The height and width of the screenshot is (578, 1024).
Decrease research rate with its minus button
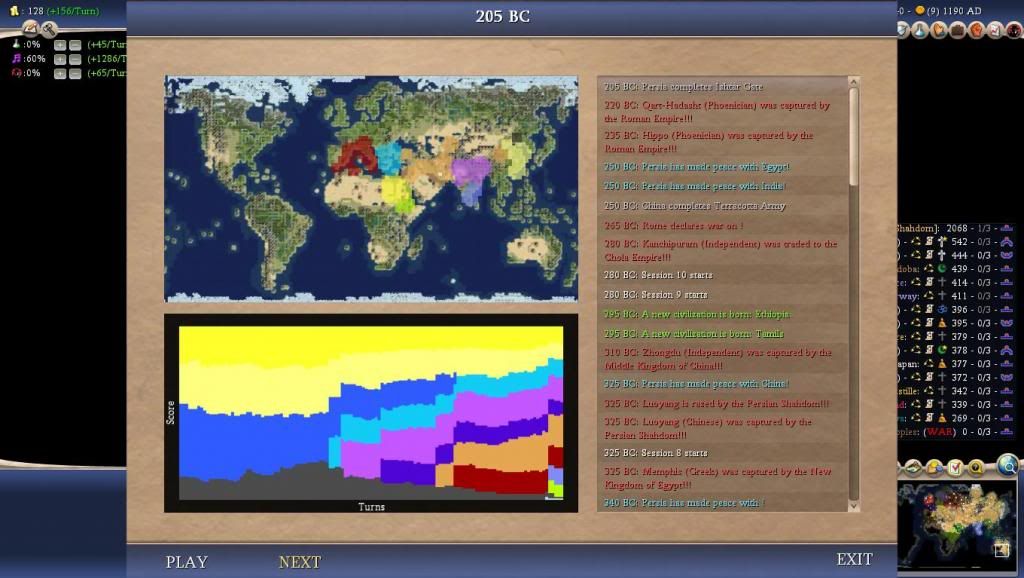point(75,45)
